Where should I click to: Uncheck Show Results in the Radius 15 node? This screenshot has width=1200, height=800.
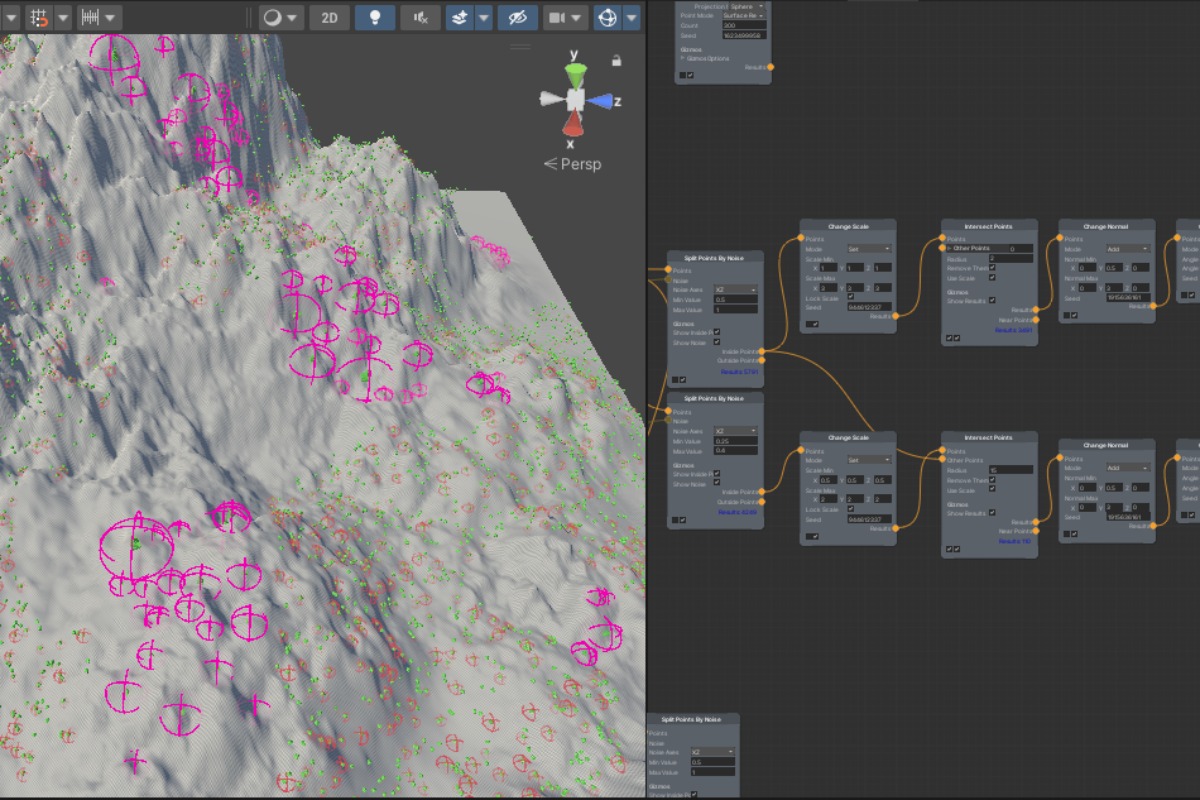click(x=992, y=513)
